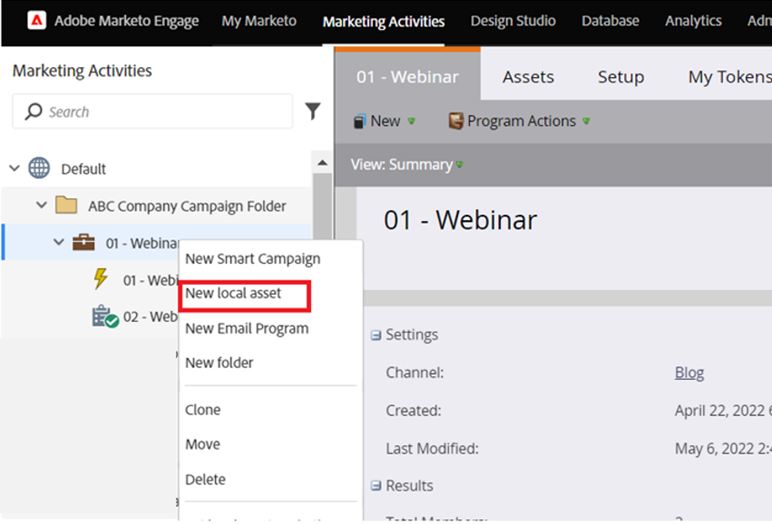
Task: Switch to the 01 - Webinar tab
Action: click(x=408, y=76)
